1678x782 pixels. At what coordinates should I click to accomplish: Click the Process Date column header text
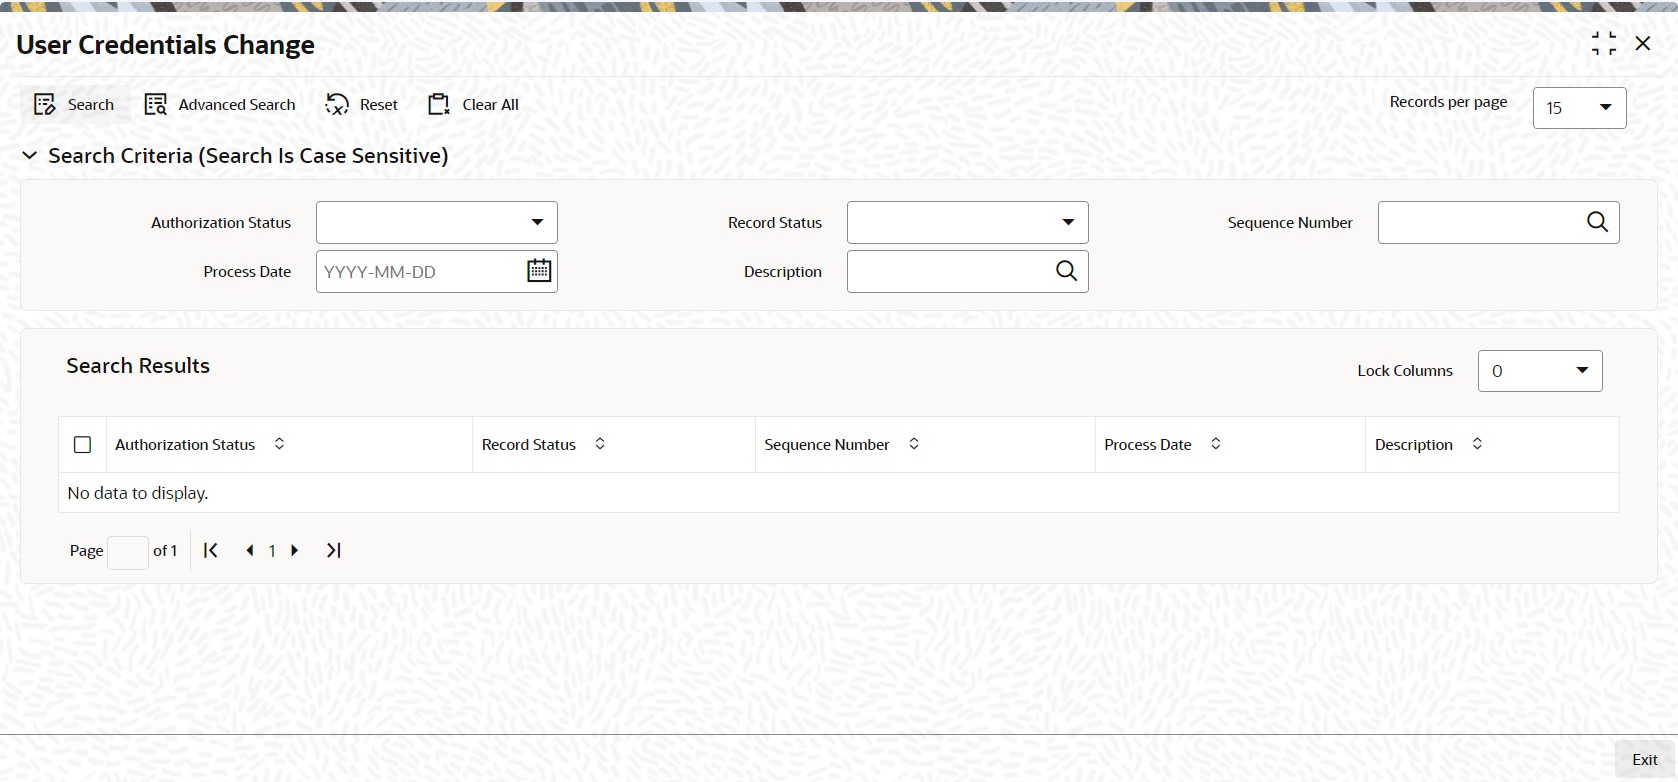(1148, 445)
